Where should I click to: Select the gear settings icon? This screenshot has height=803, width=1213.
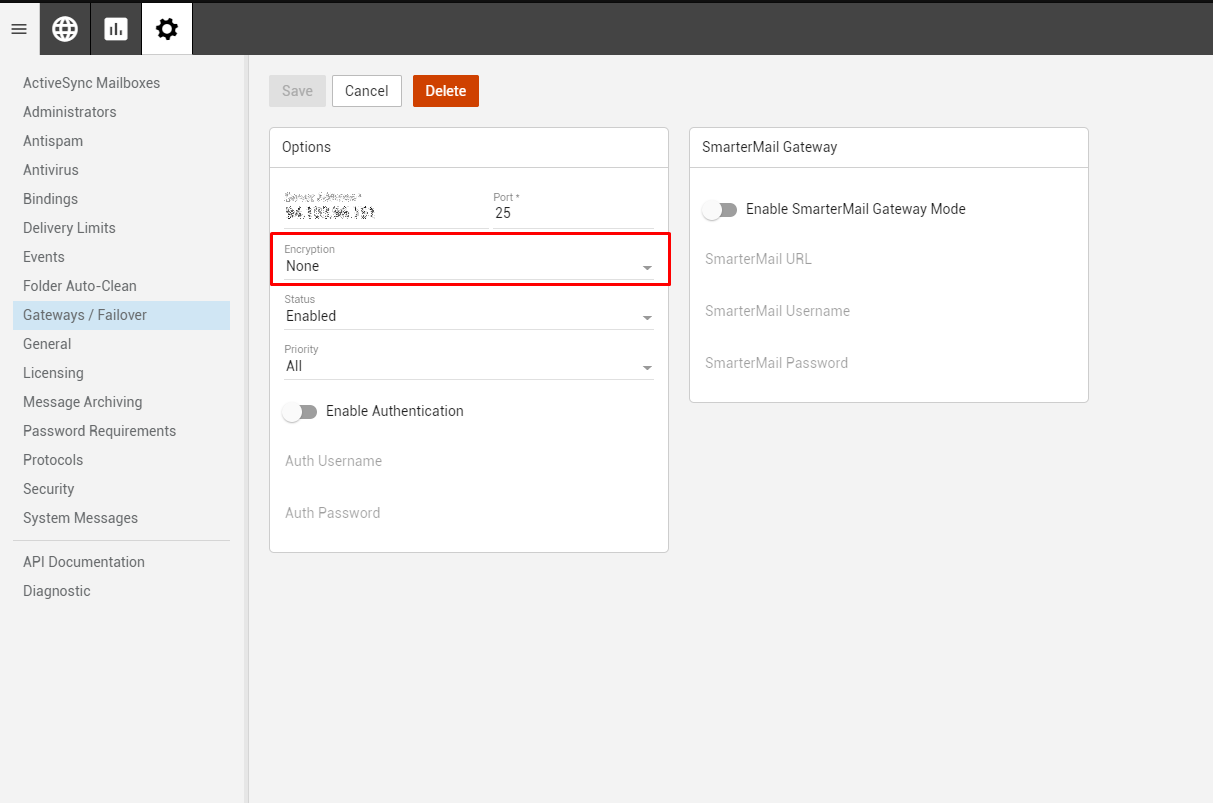pos(167,29)
